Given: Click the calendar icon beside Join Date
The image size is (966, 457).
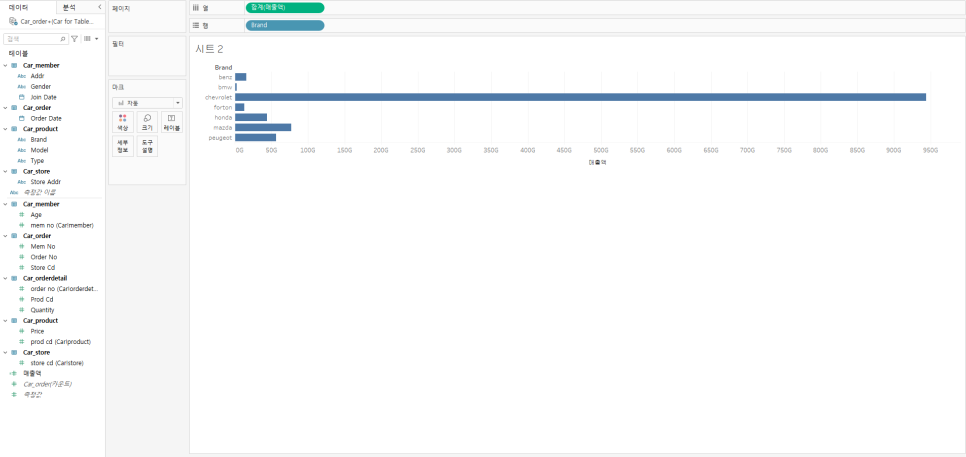Looking at the screenshot, I should tap(22, 97).
